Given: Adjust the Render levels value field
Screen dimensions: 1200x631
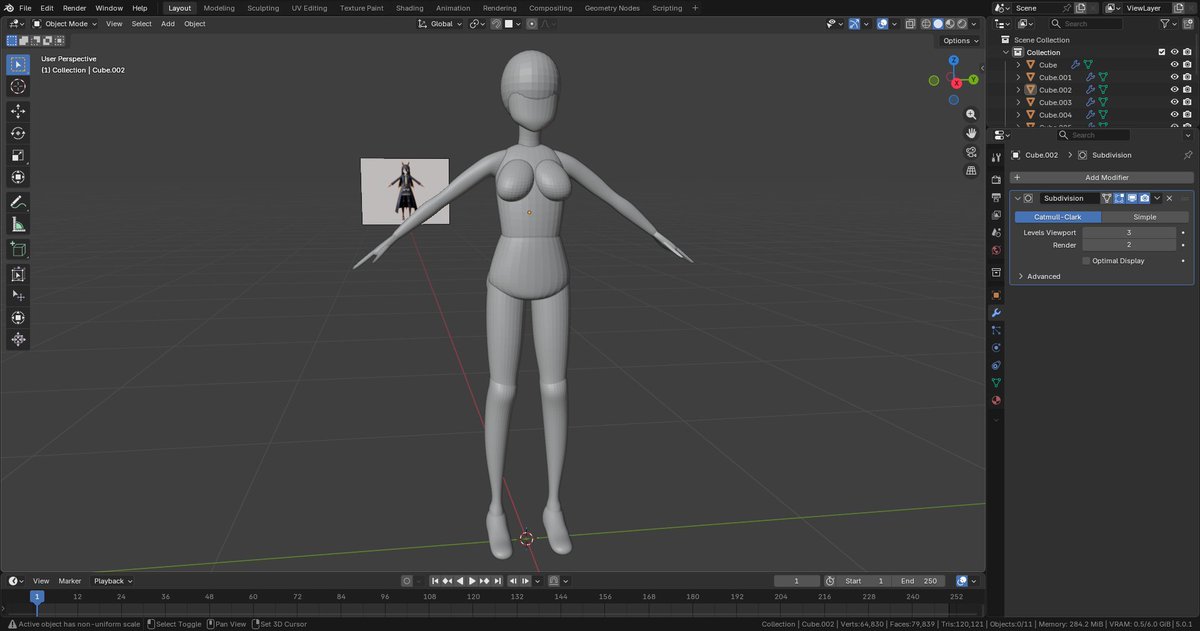Looking at the screenshot, I should (x=1129, y=245).
